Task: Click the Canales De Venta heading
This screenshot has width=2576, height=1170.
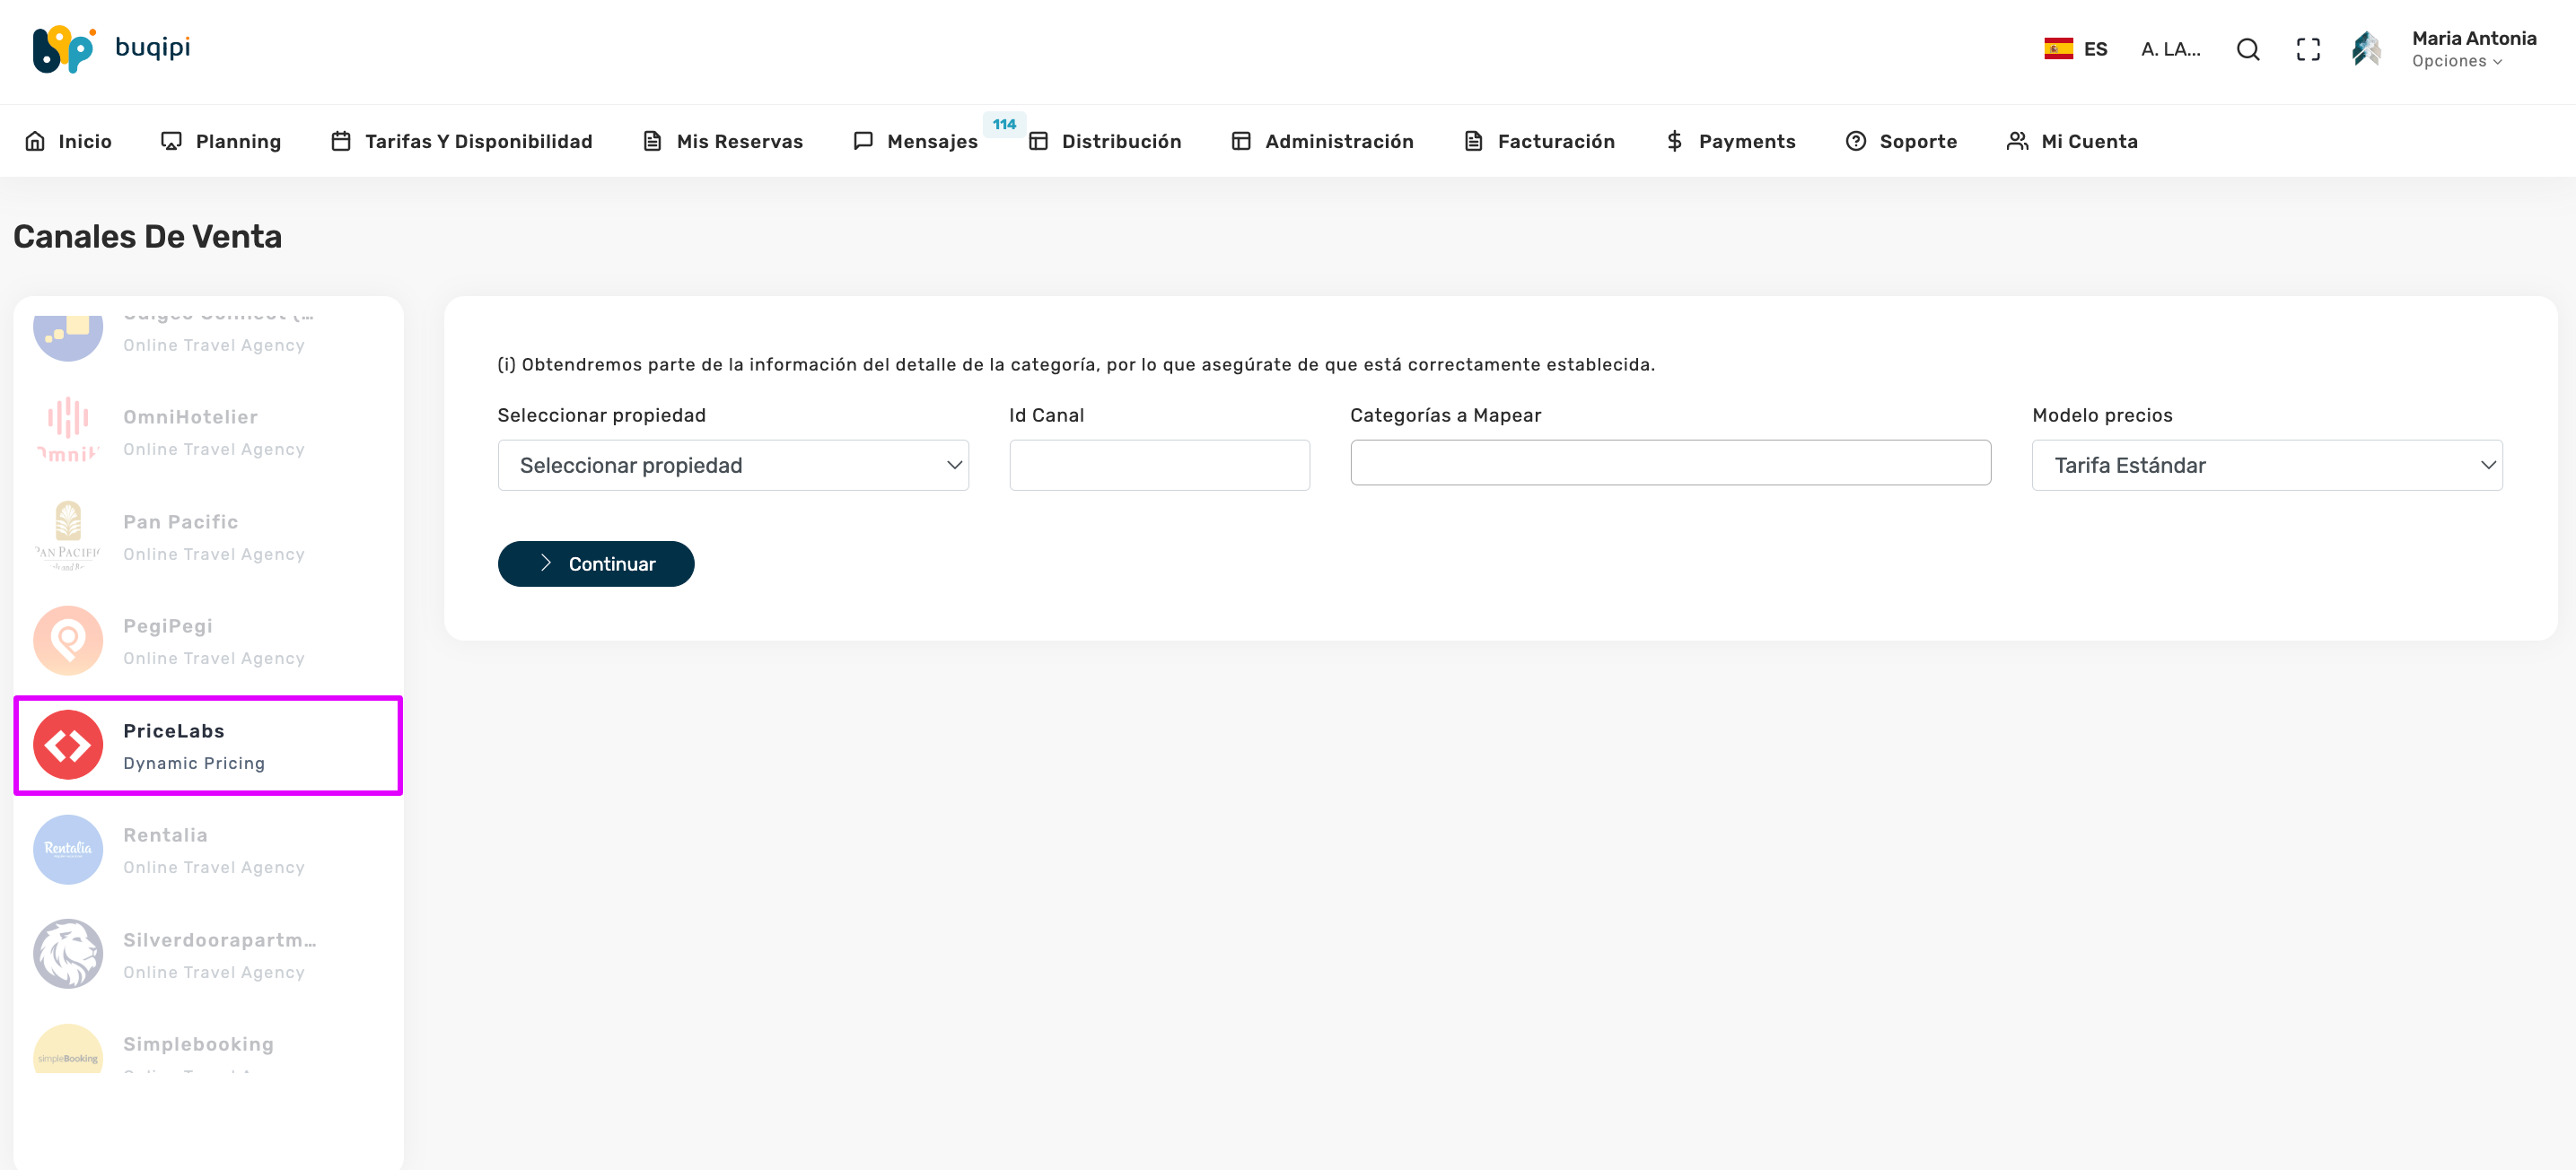Action: [148, 236]
